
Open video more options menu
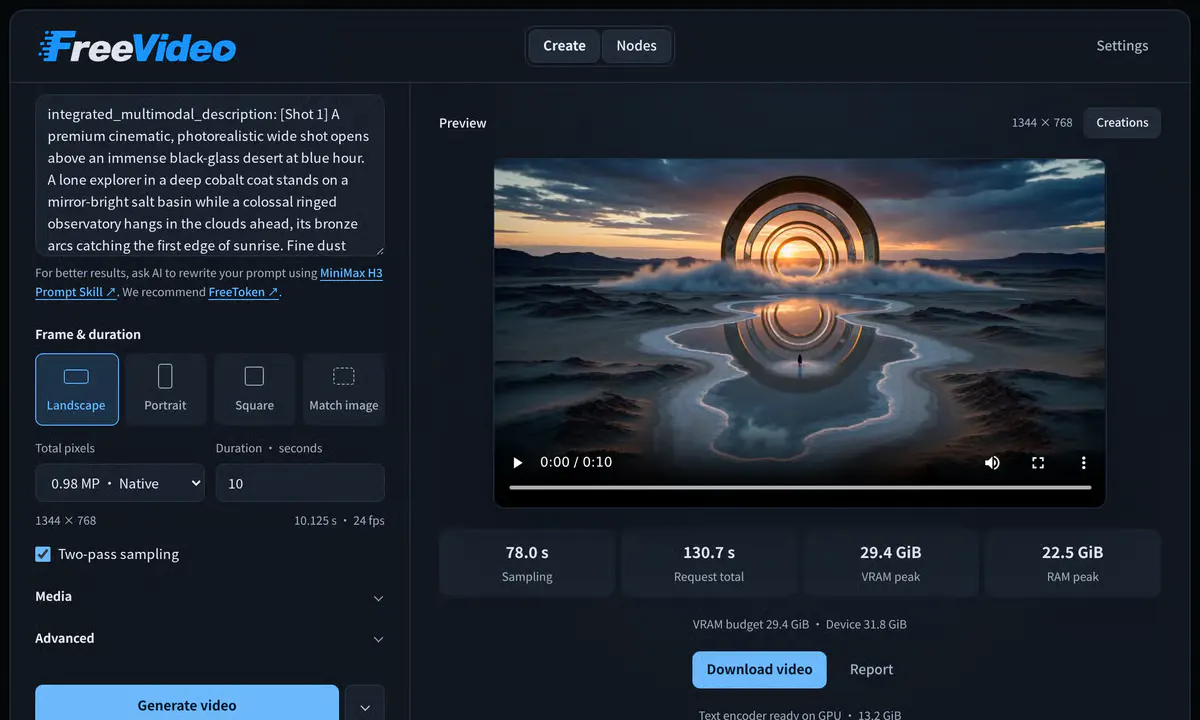1083,462
